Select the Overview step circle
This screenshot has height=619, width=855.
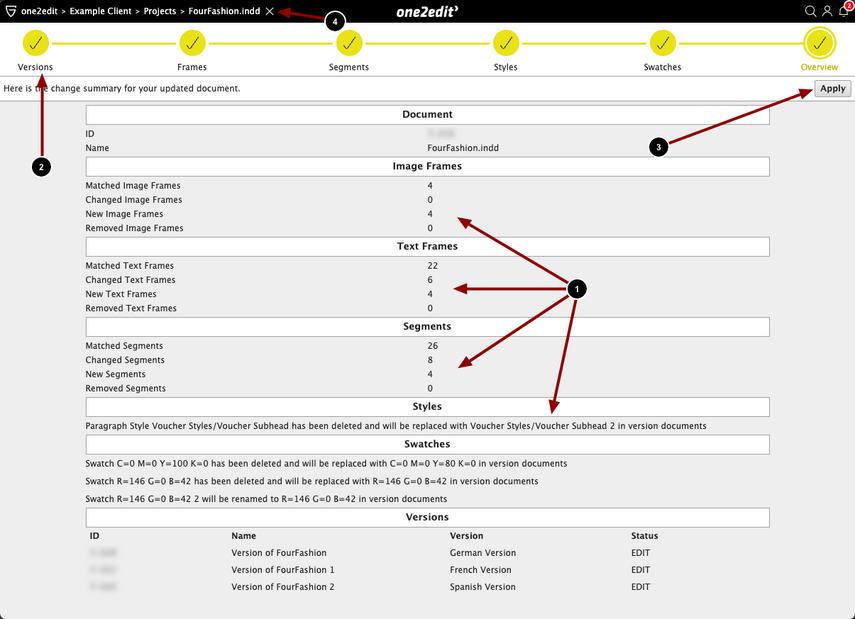click(x=819, y=43)
